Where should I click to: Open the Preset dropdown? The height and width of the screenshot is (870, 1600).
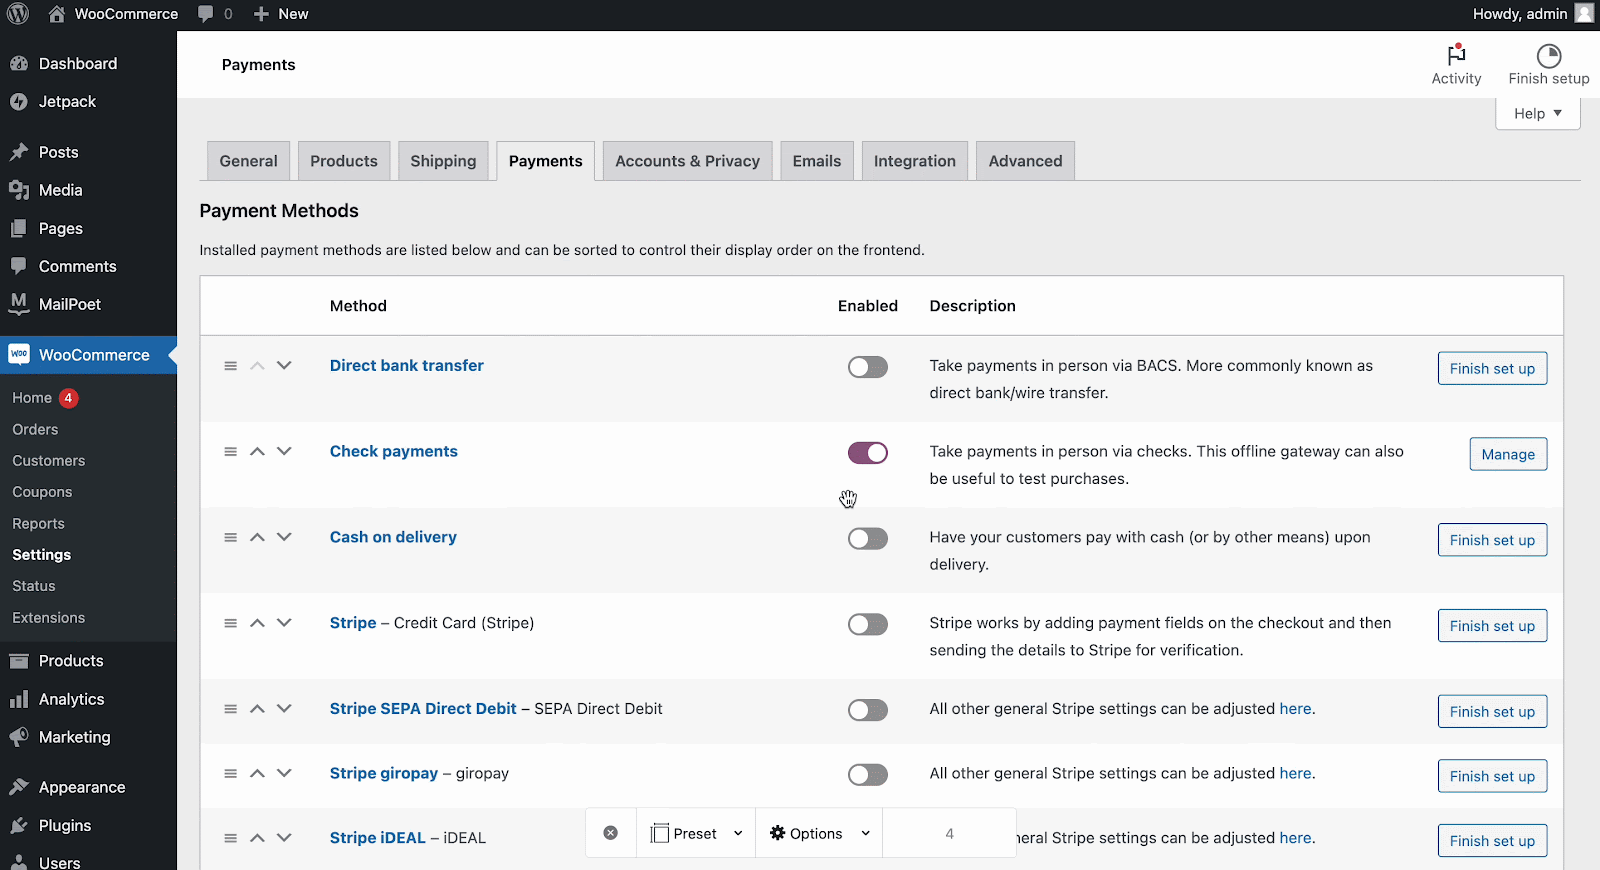click(697, 833)
